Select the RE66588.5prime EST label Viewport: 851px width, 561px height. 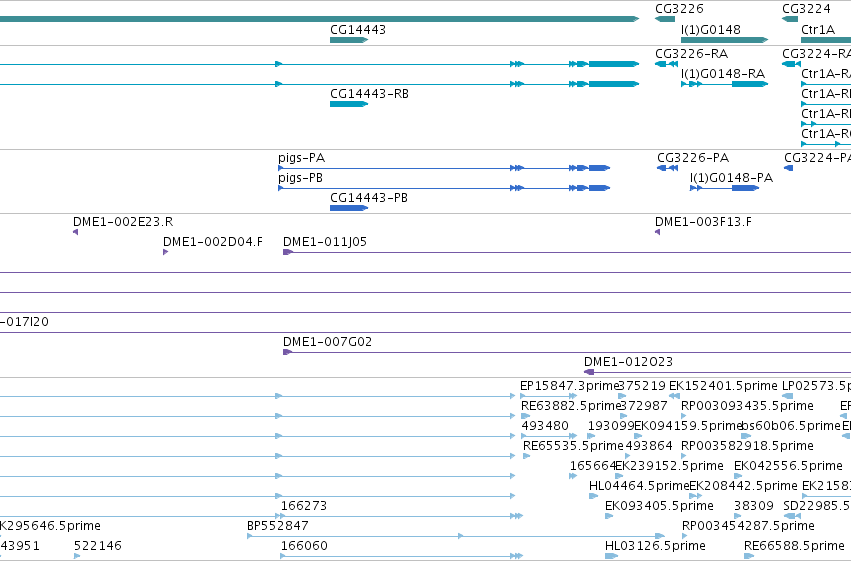point(794,546)
